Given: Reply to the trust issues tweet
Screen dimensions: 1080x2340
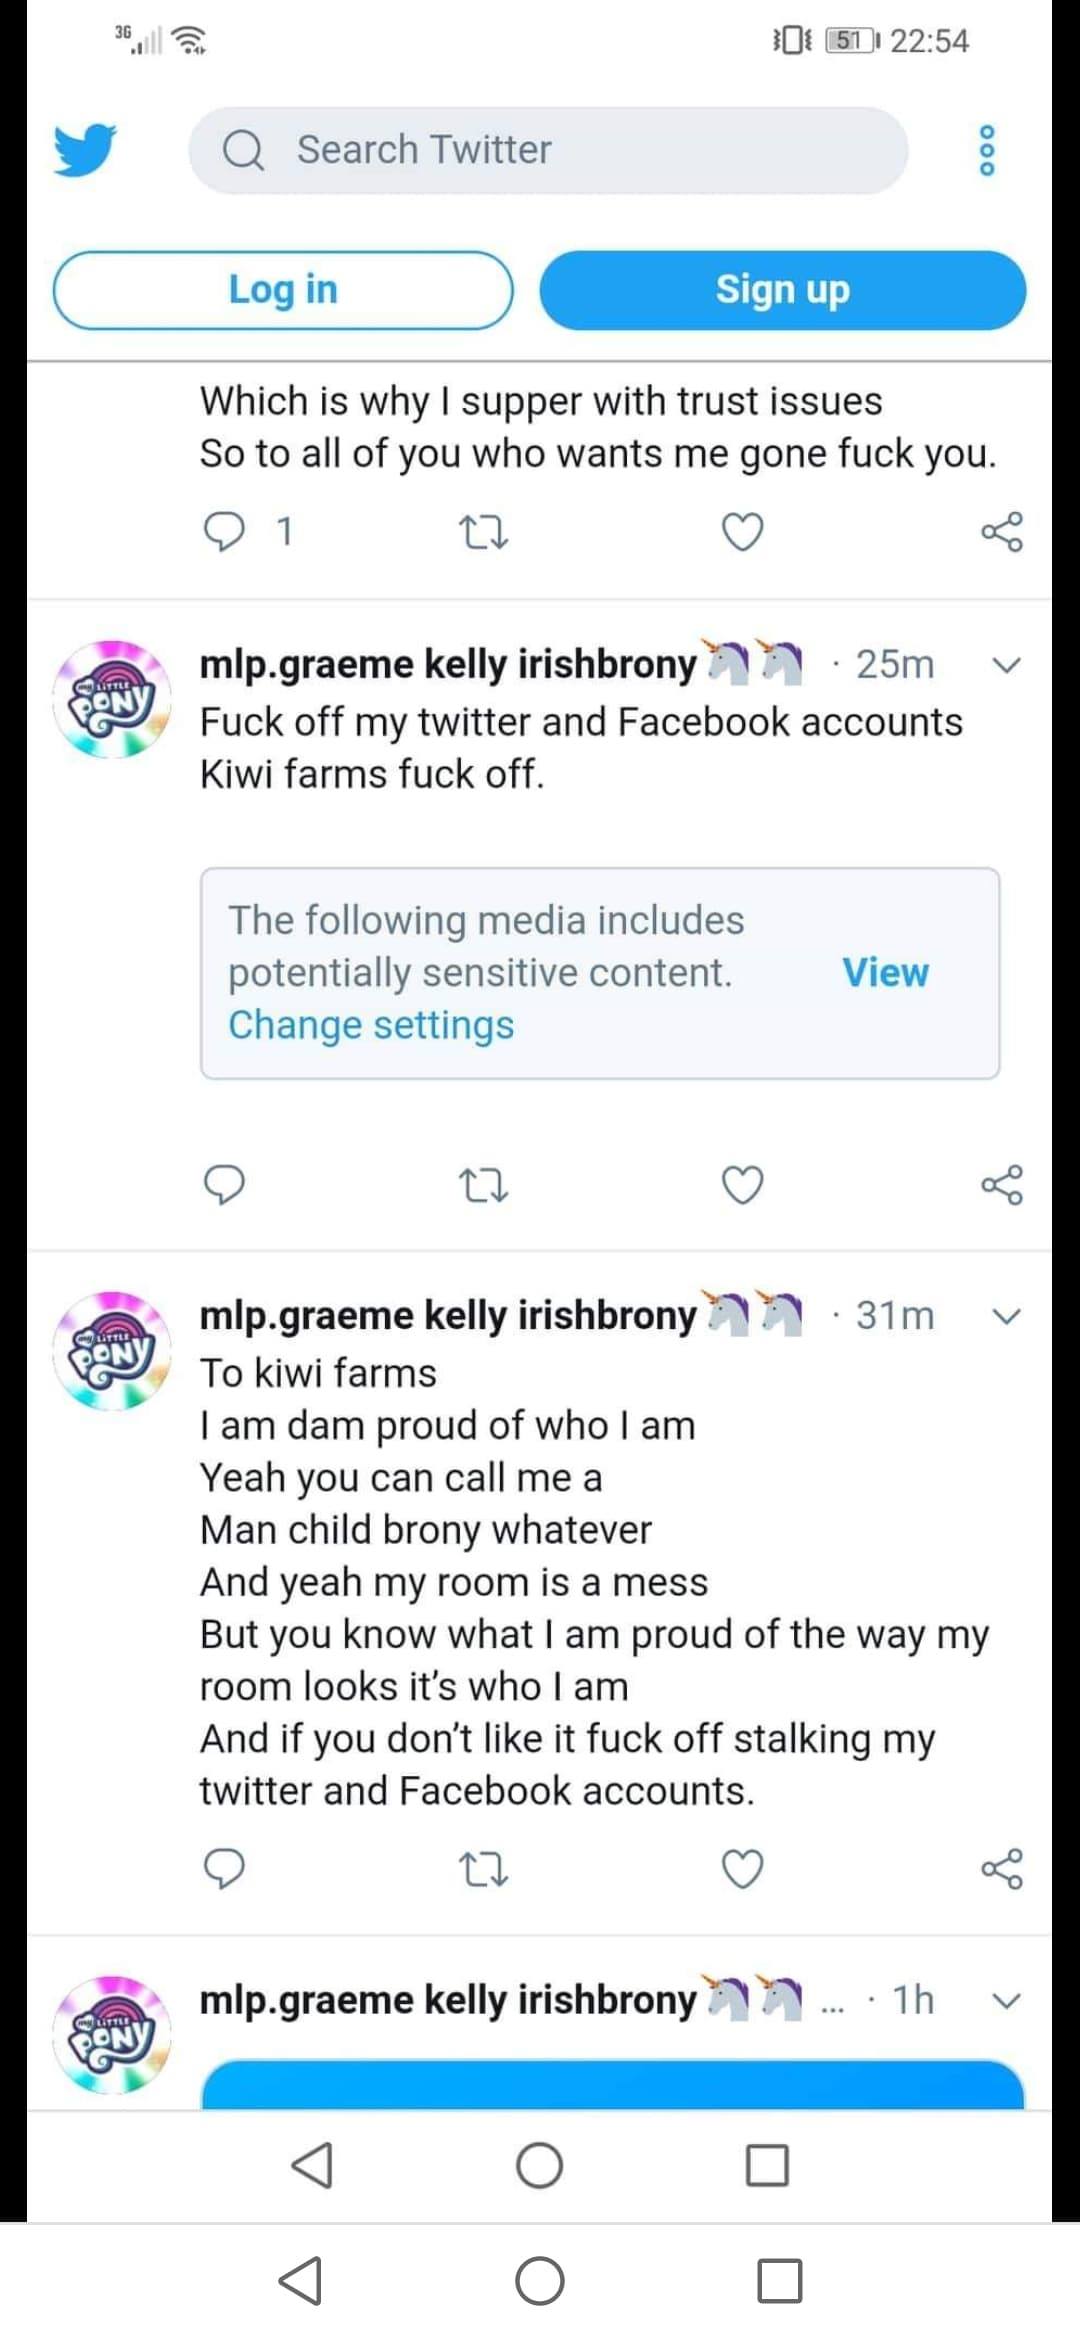Looking at the screenshot, I should click(224, 531).
